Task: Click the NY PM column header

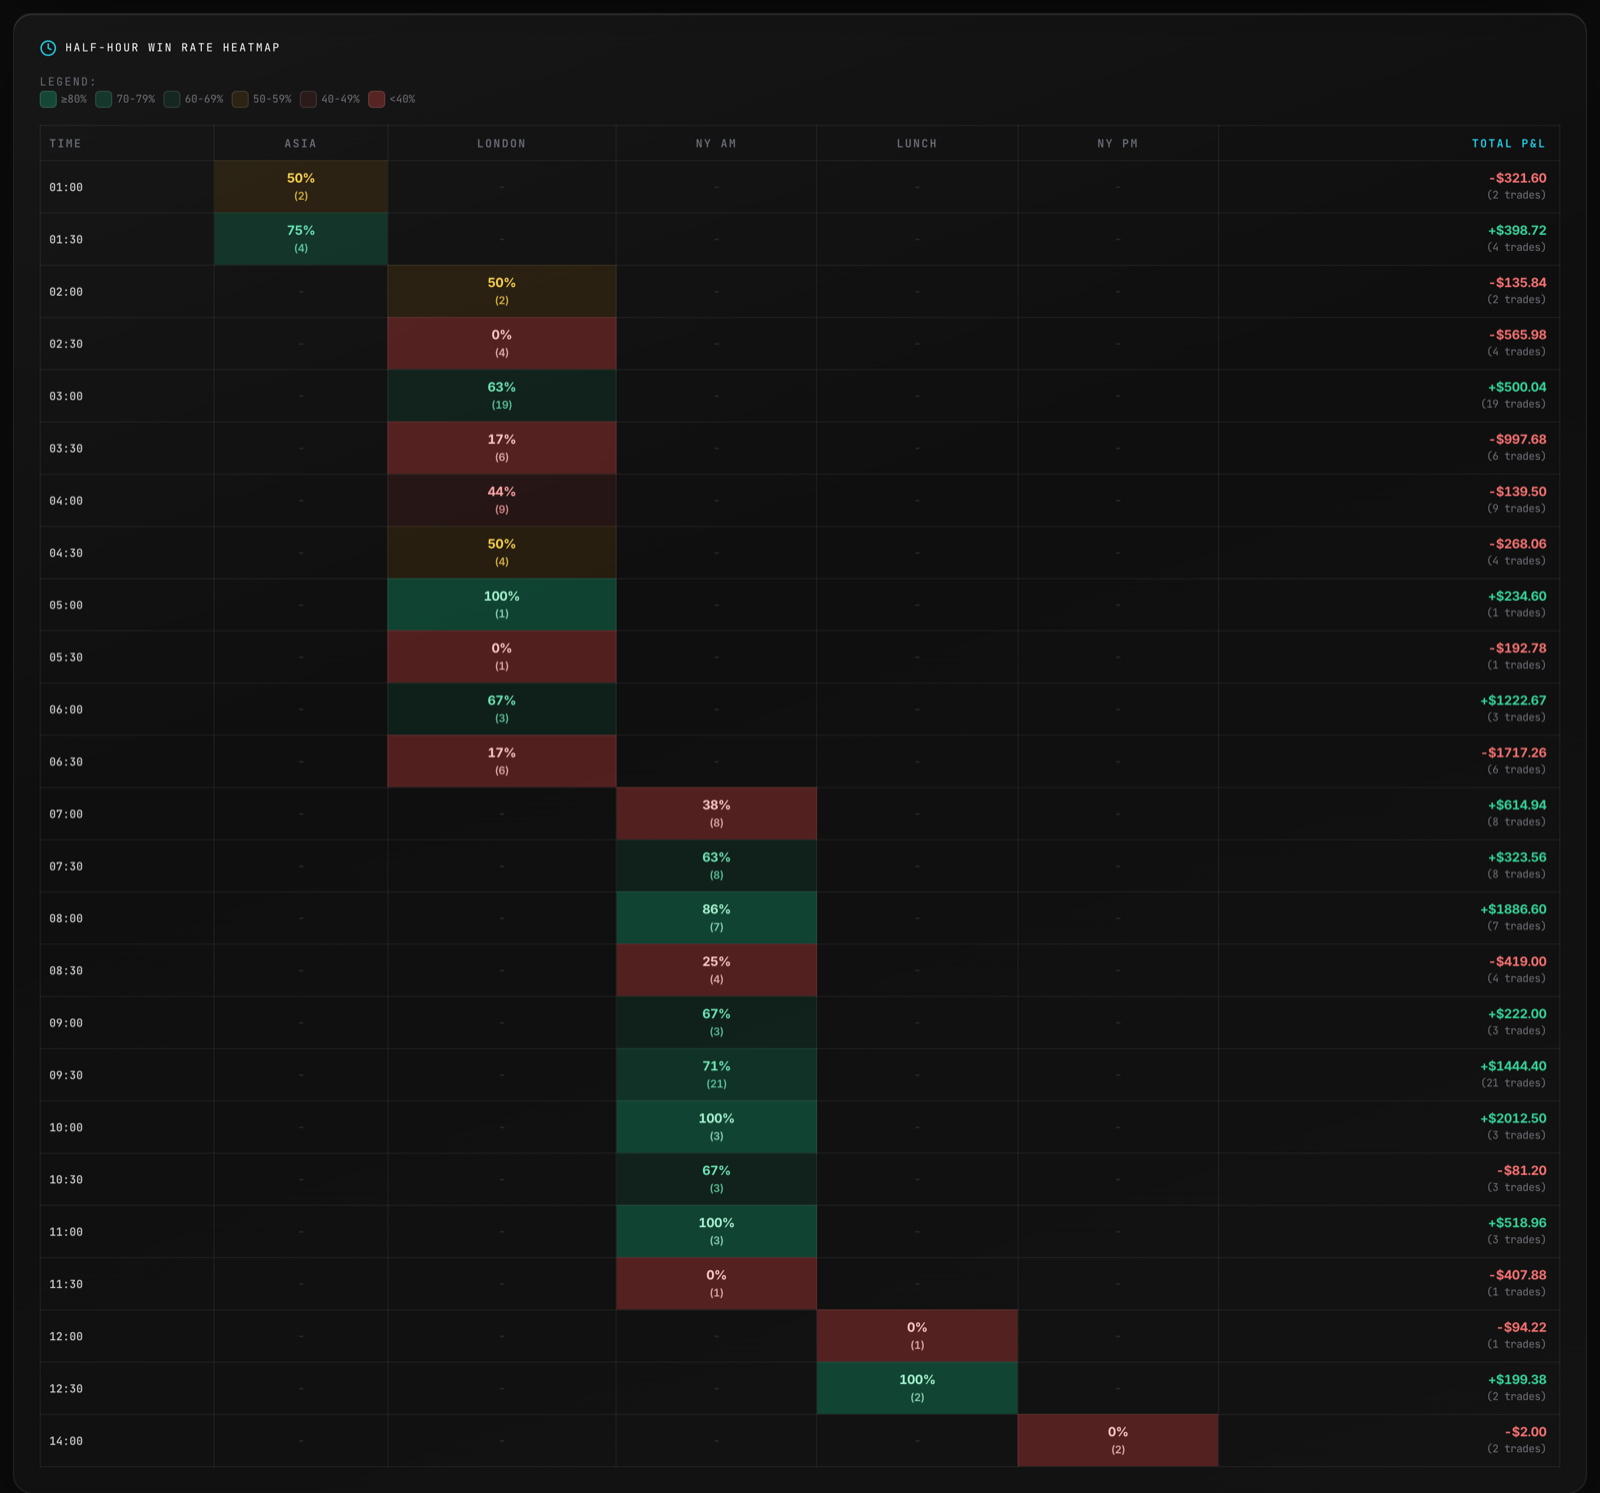Action: pos(1118,144)
